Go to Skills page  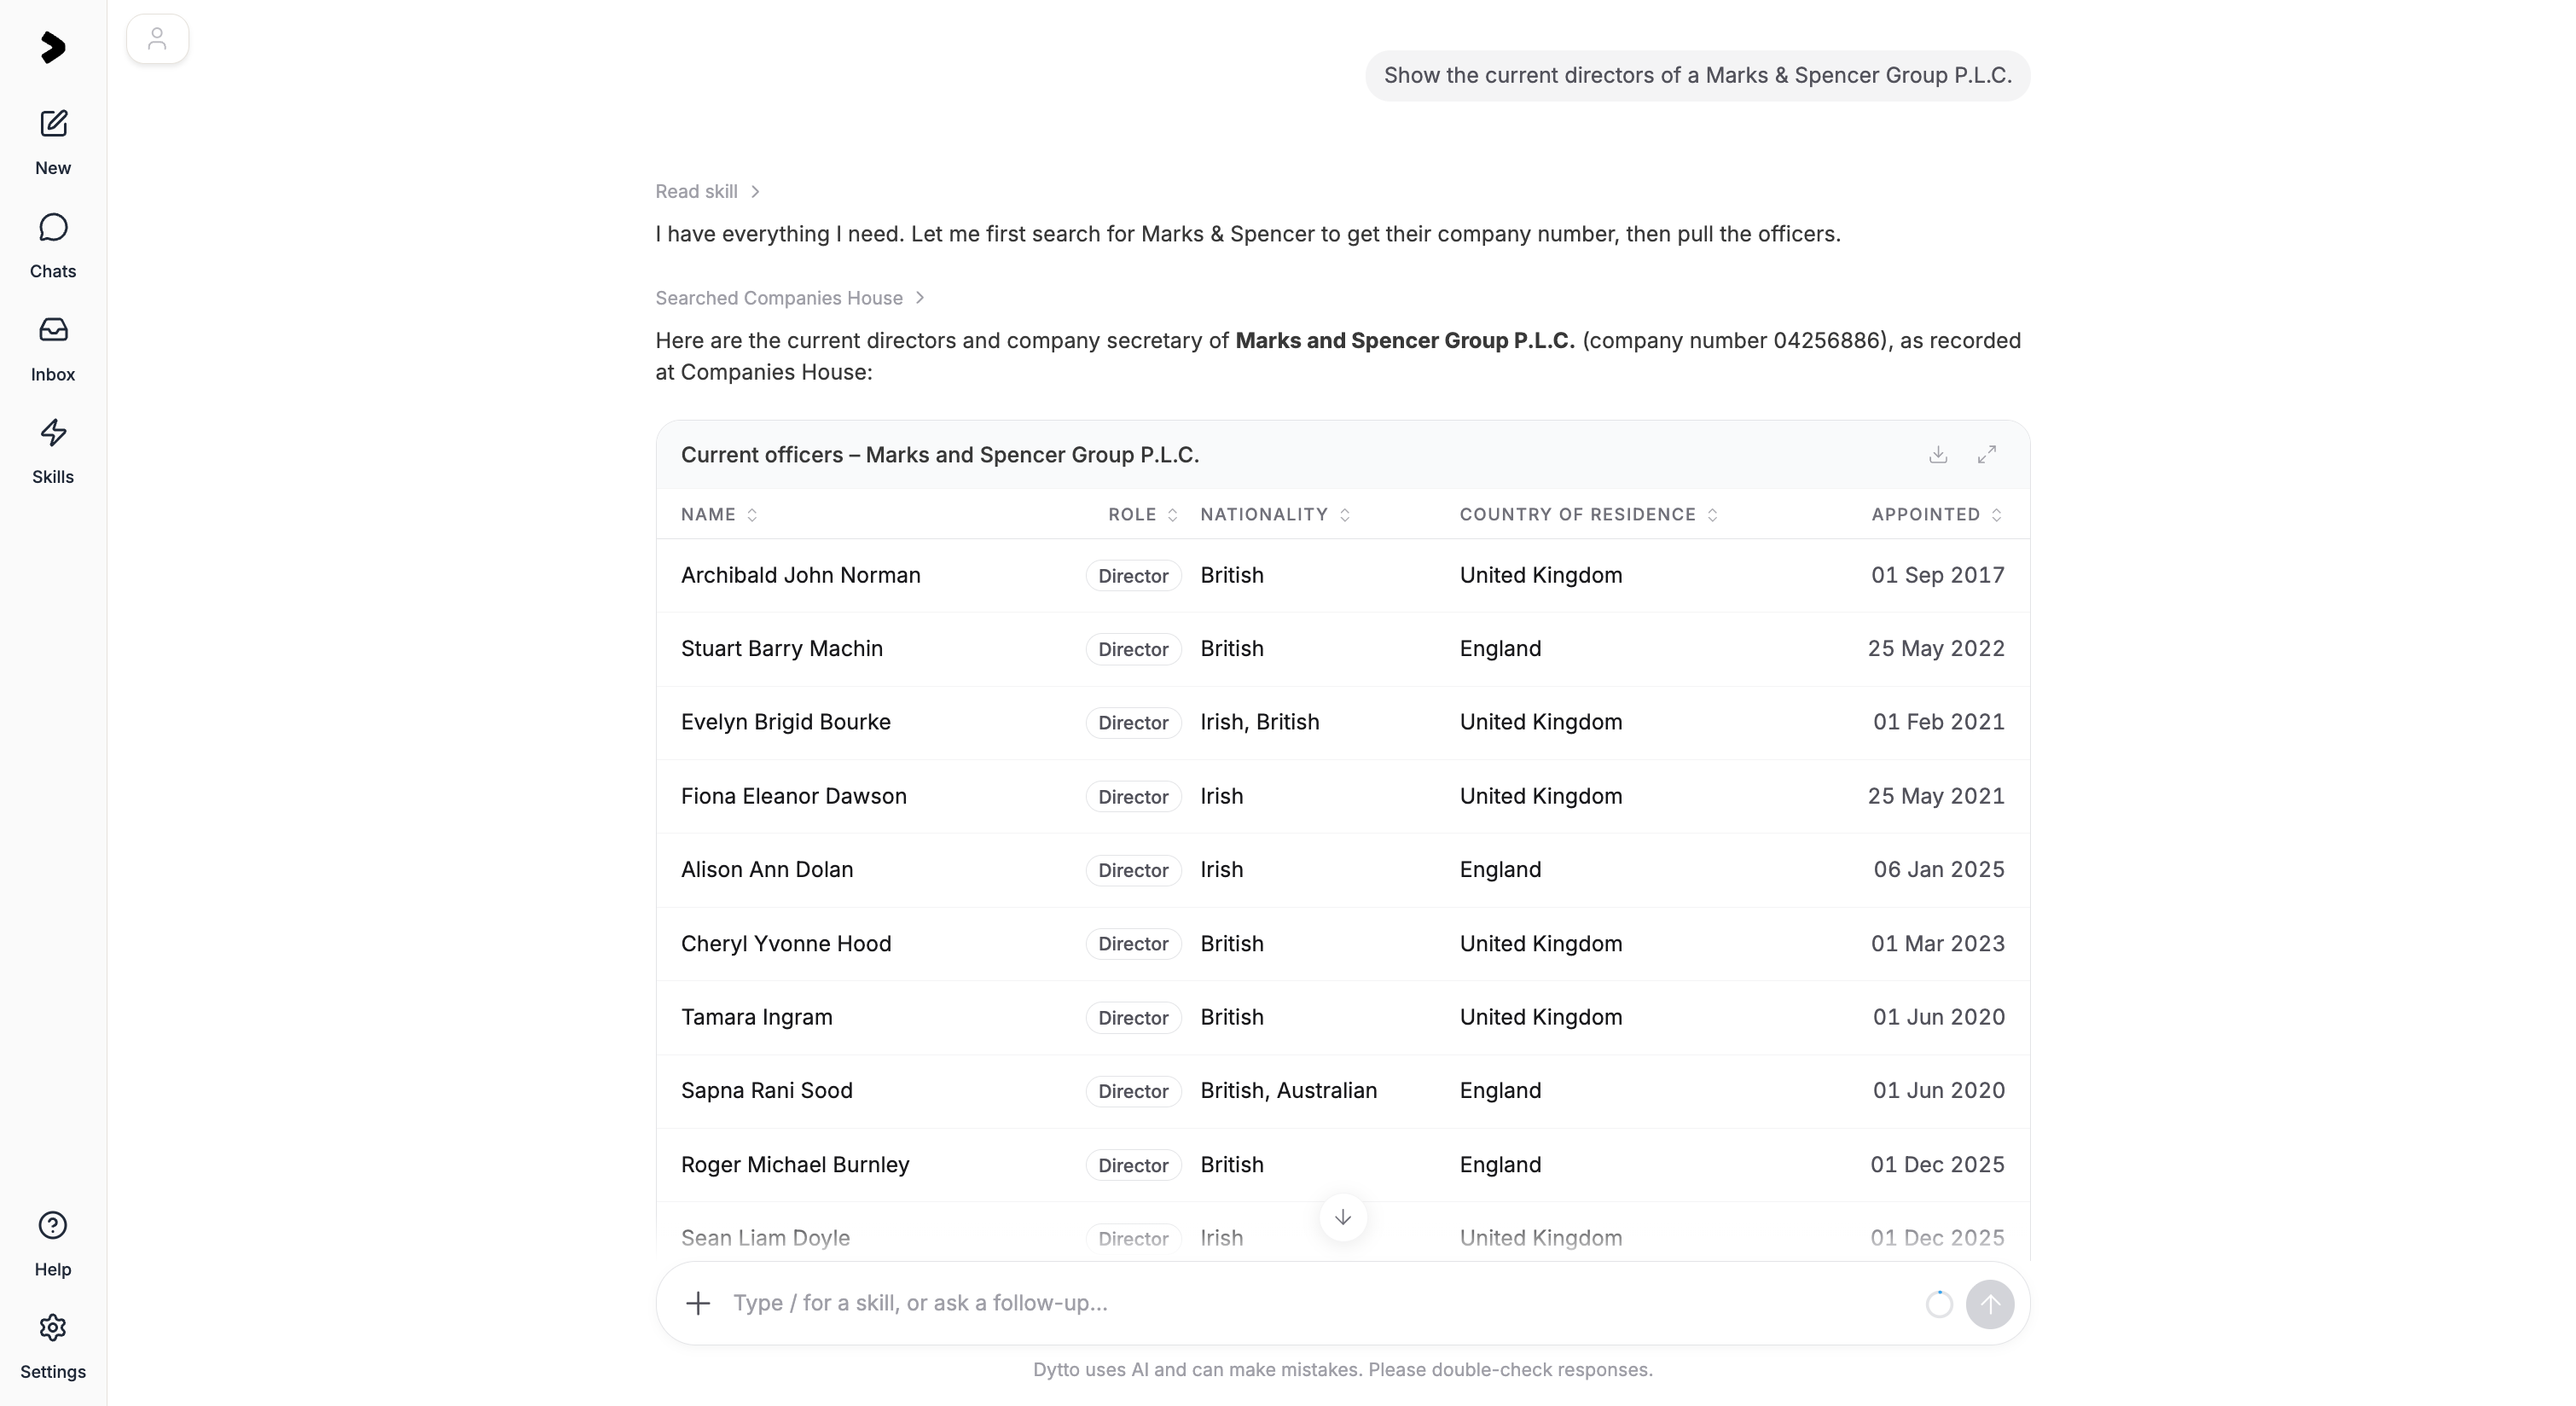pos(53,452)
